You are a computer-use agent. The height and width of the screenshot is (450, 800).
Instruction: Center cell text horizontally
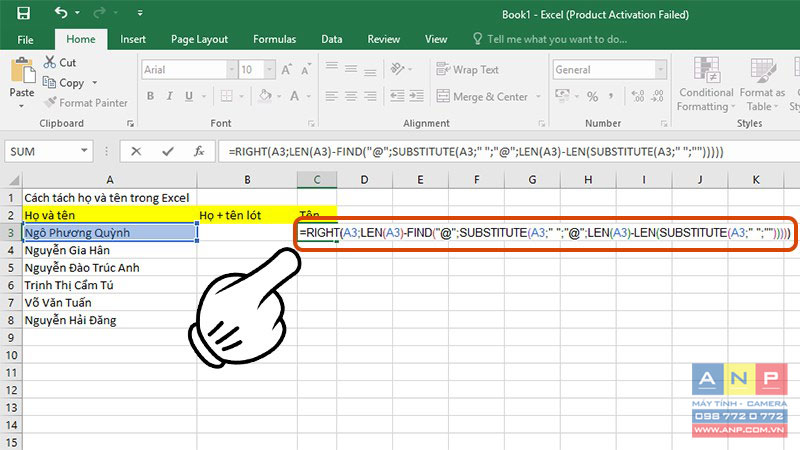[351, 96]
